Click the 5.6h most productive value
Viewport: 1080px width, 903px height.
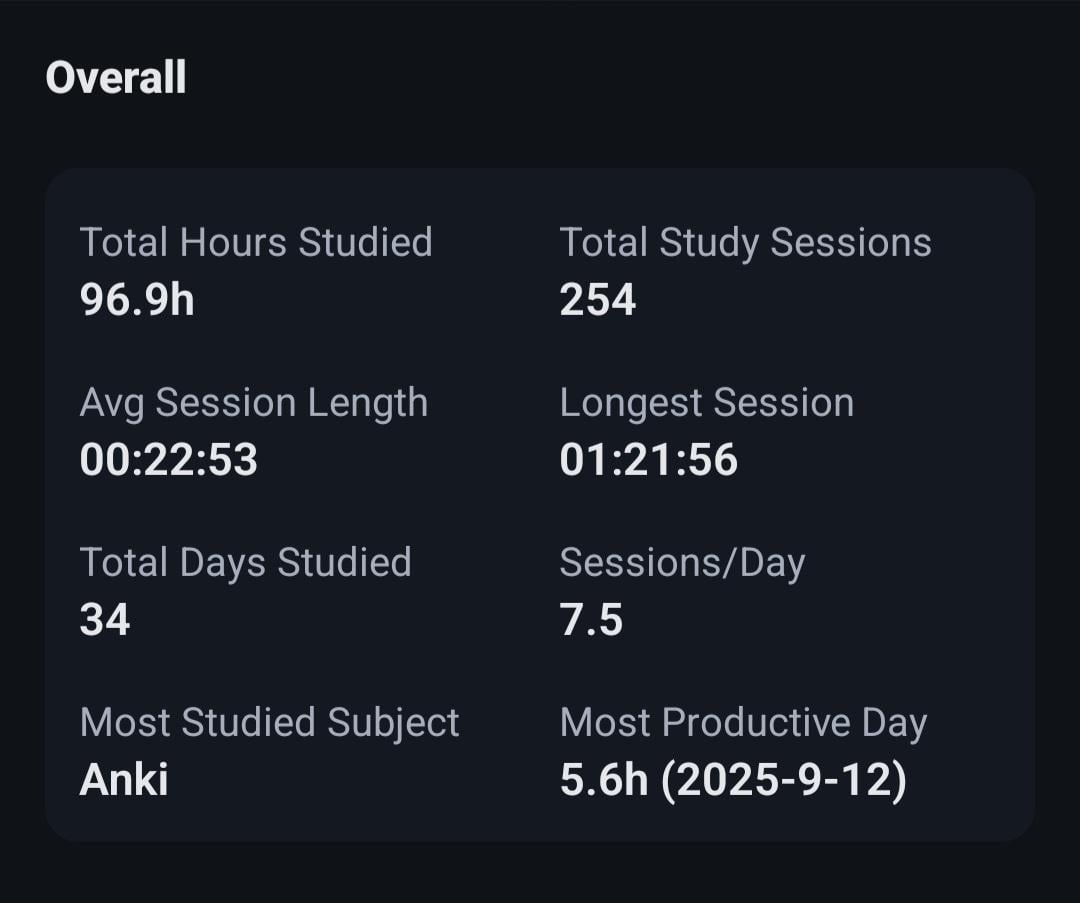pos(603,780)
